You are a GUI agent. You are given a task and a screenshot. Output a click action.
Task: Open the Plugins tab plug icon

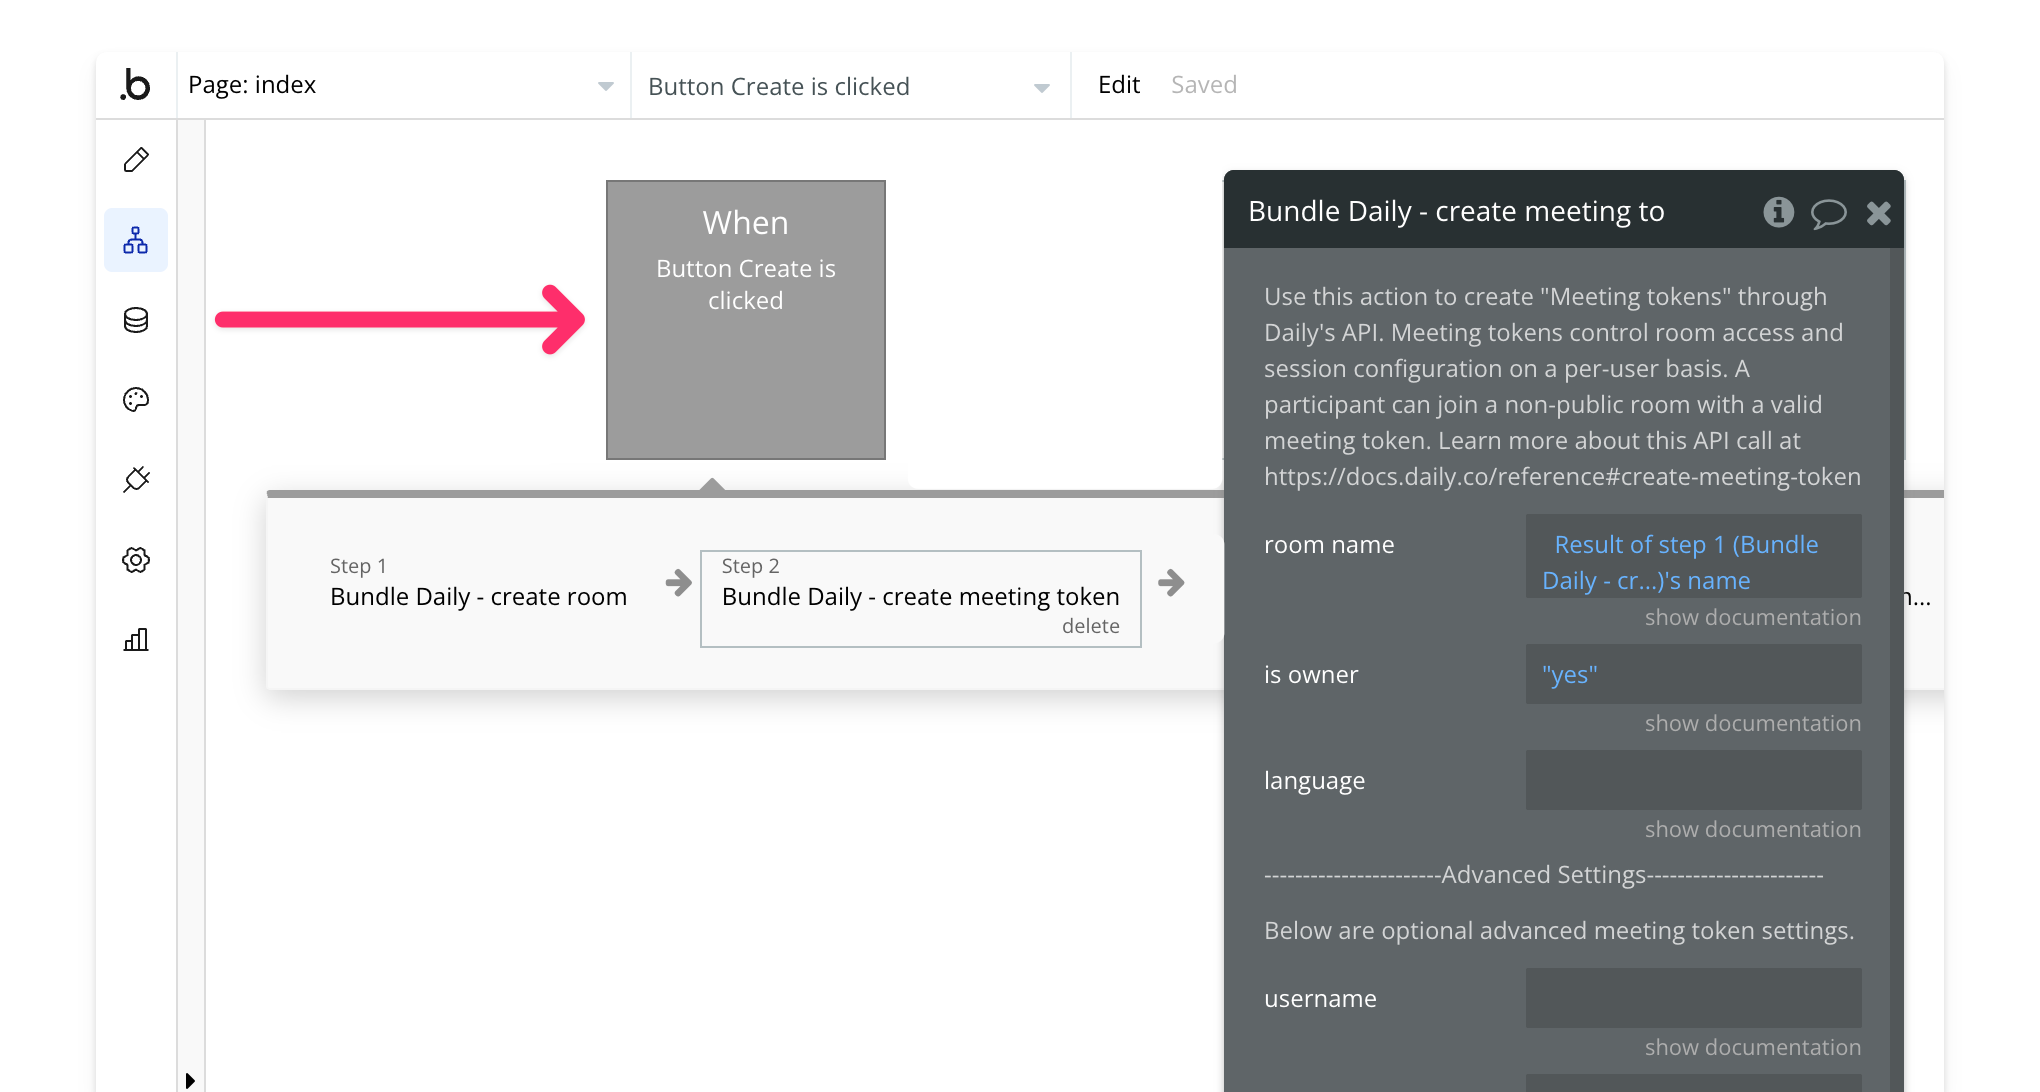136,480
